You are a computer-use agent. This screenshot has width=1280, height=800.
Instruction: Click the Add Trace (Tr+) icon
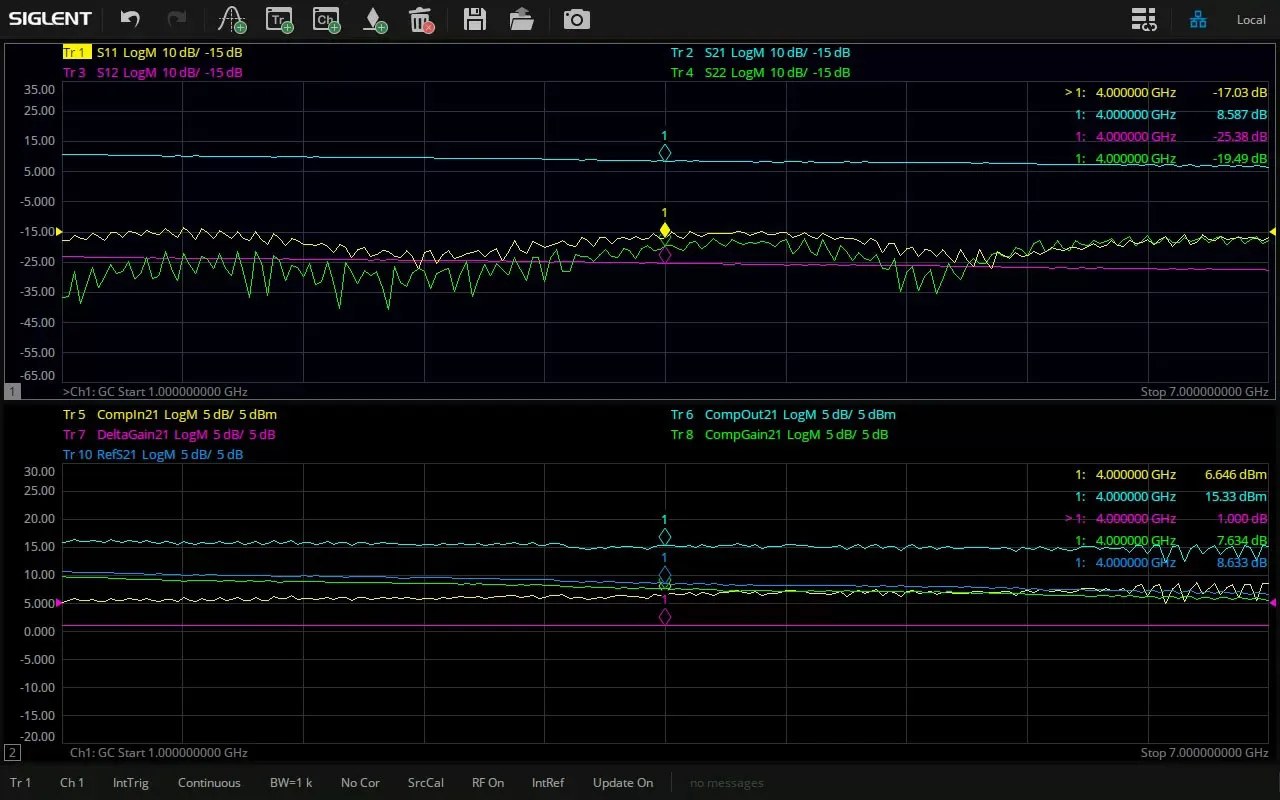(x=279, y=19)
